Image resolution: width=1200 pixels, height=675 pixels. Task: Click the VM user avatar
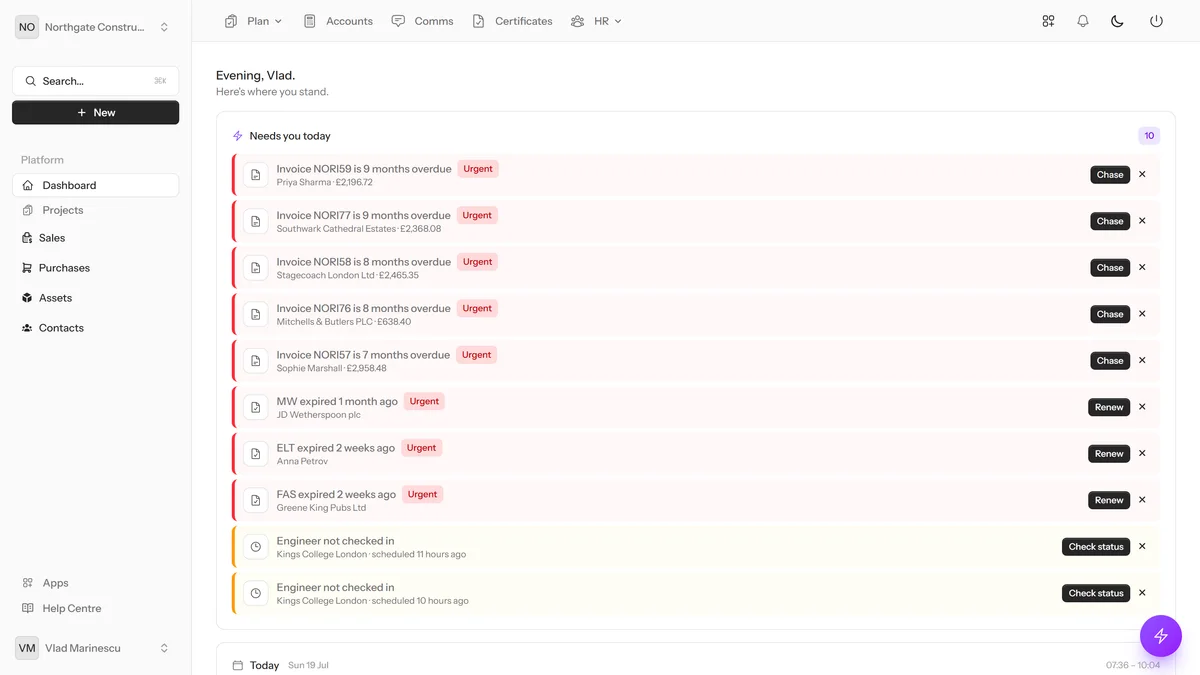[27, 648]
